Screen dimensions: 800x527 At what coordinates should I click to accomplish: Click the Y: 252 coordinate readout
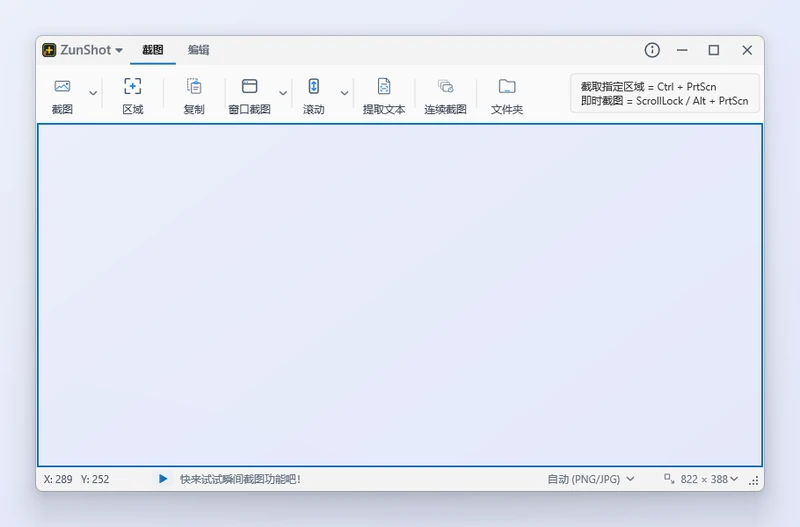tap(95, 480)
